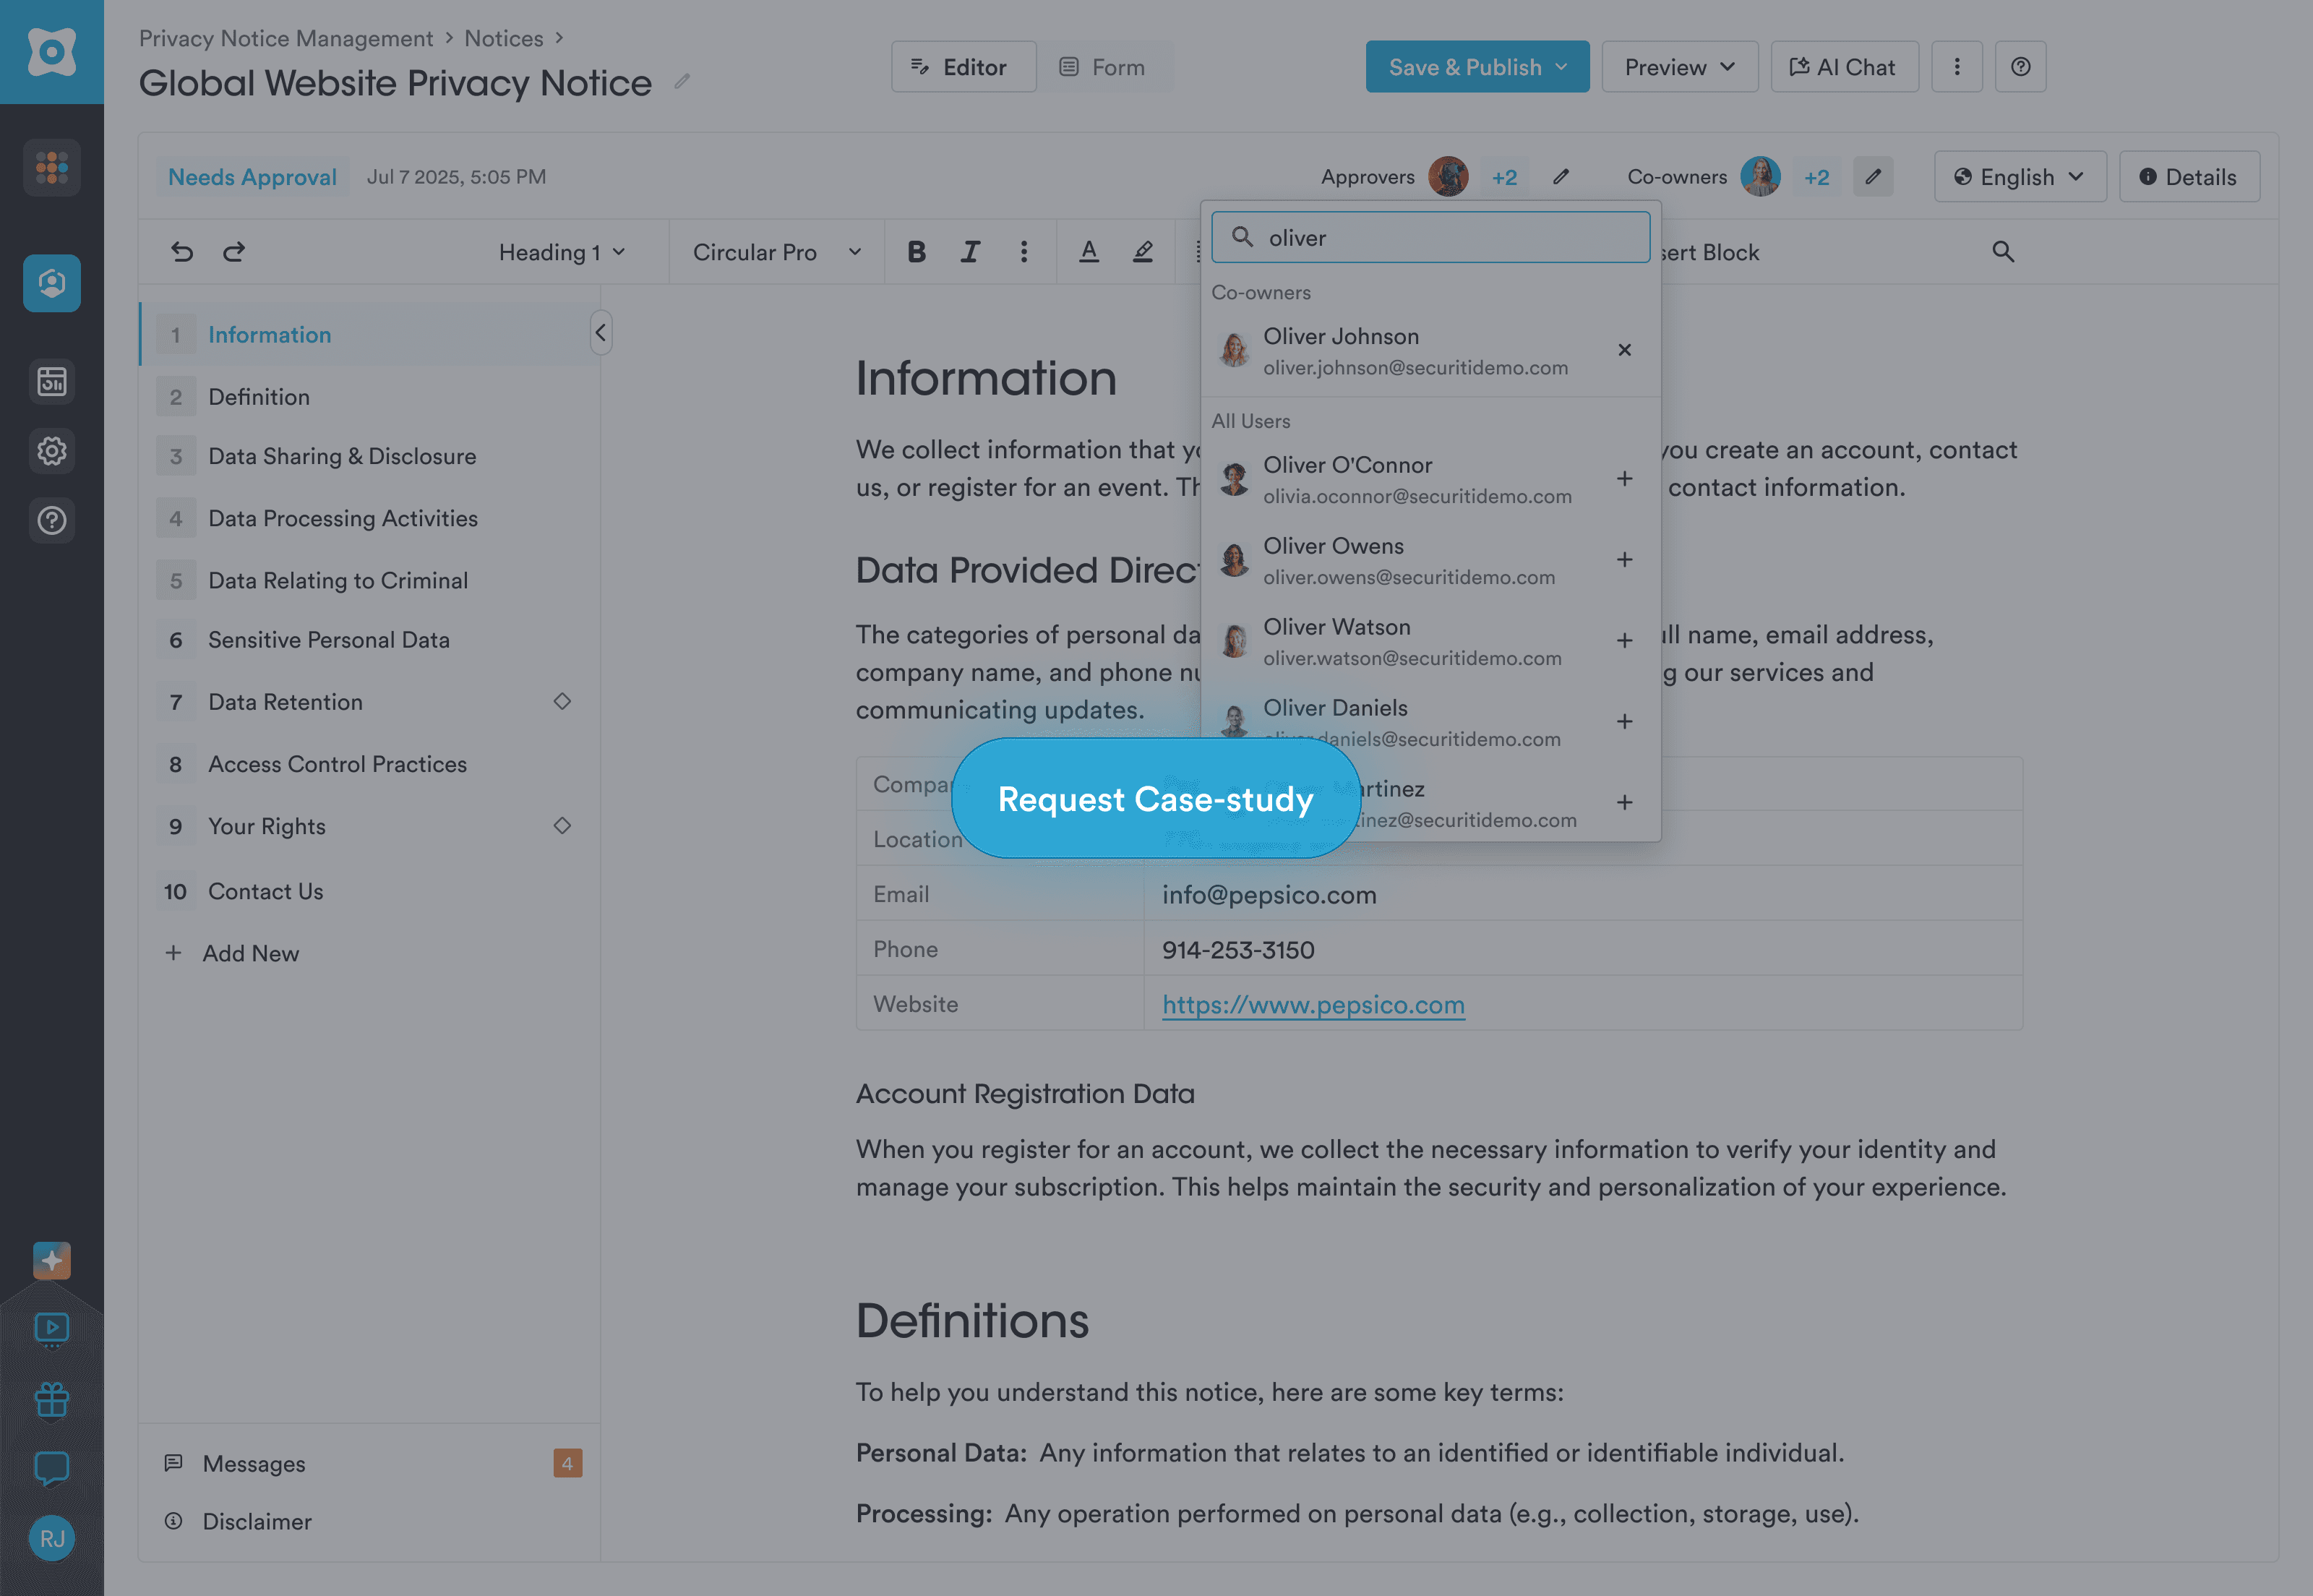This screenshot has height=1596, width=2313.
Task: Edit the Approvers list via the pencil
Action: coord(1561,176)
